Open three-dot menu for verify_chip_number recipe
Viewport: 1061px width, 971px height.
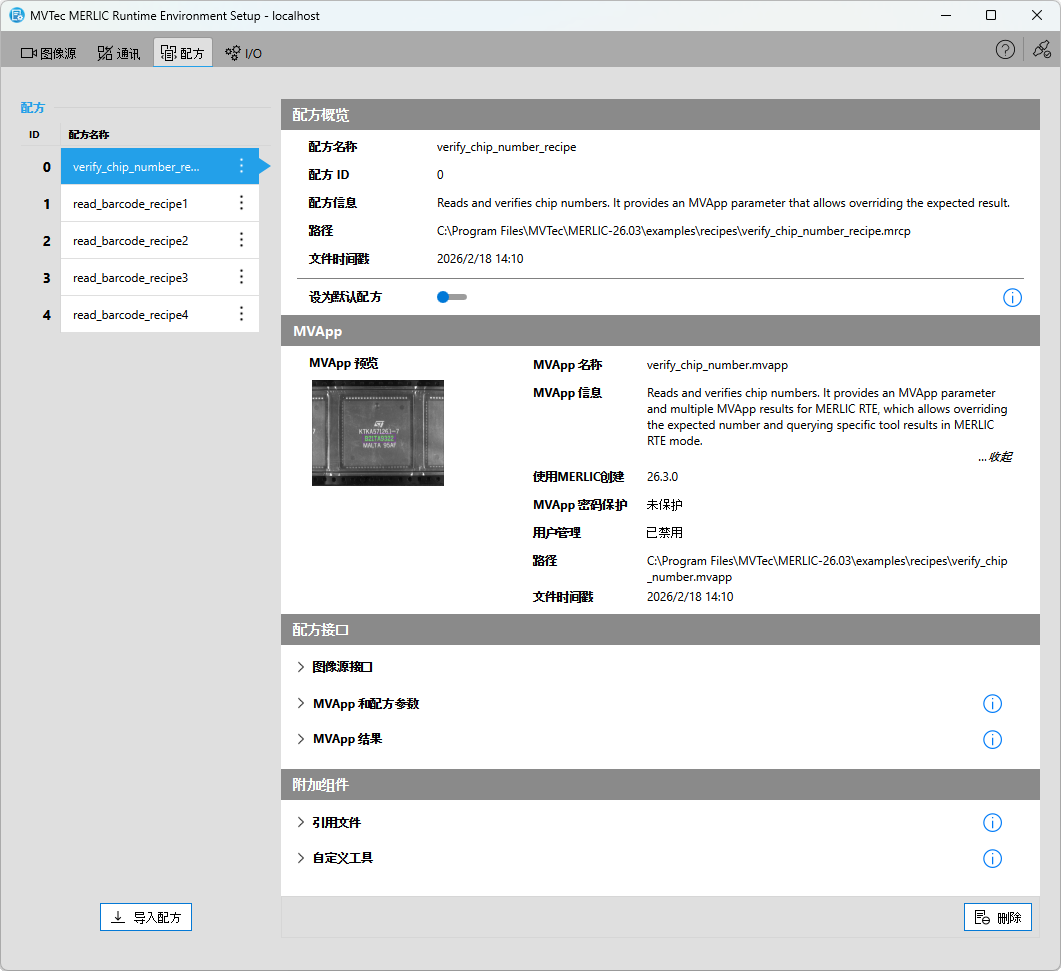[241, 166]
